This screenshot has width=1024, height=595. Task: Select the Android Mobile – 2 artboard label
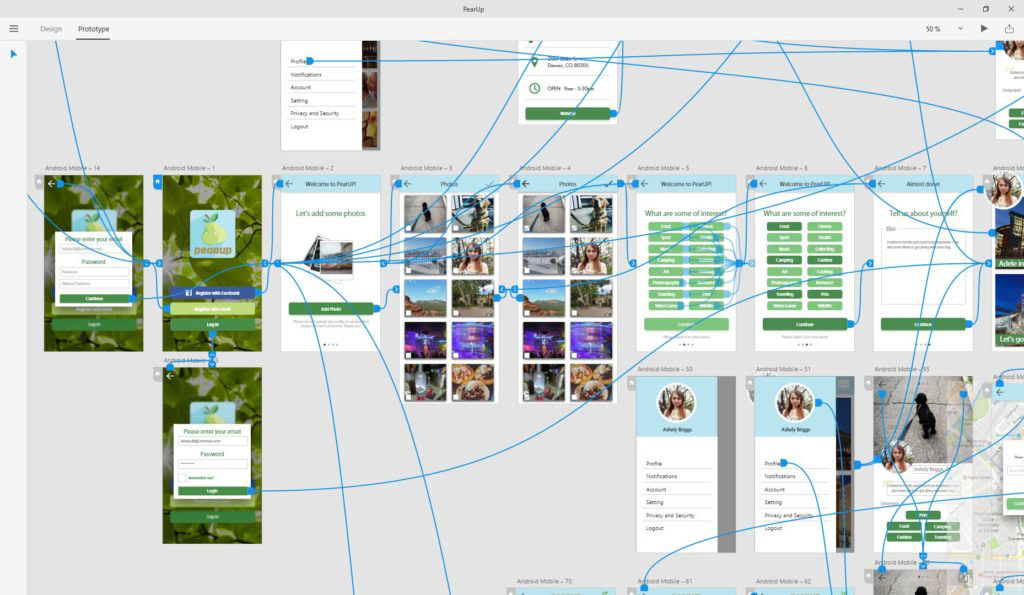308,168
